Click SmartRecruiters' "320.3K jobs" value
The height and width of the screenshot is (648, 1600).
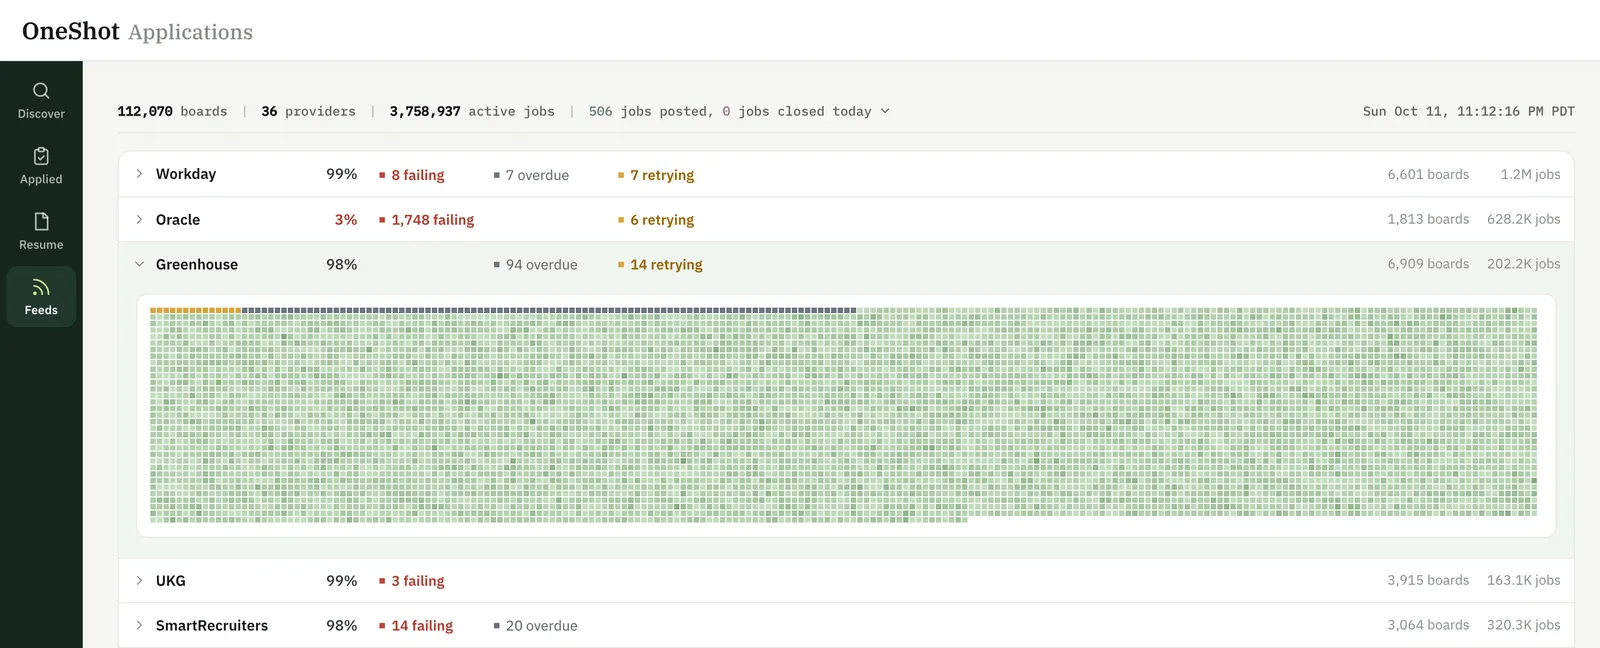coord(1523,625)
